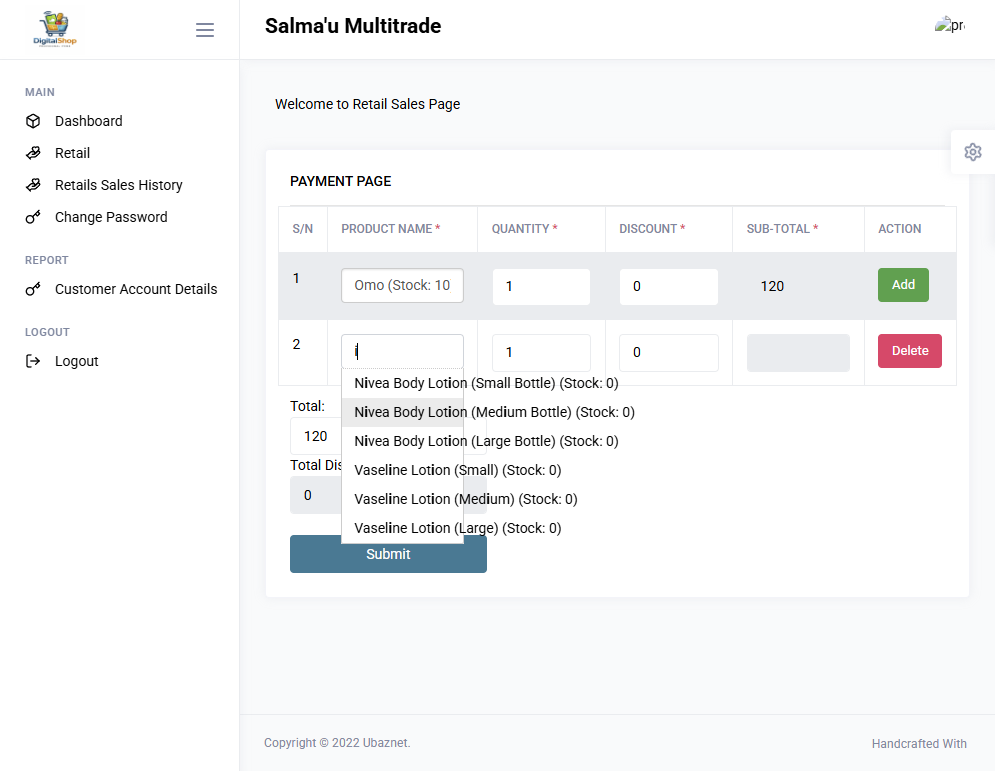Choose Nivea Body Lotion (Large Bottle)
Screen dimensions: 995x771
[x=486, y=442]
